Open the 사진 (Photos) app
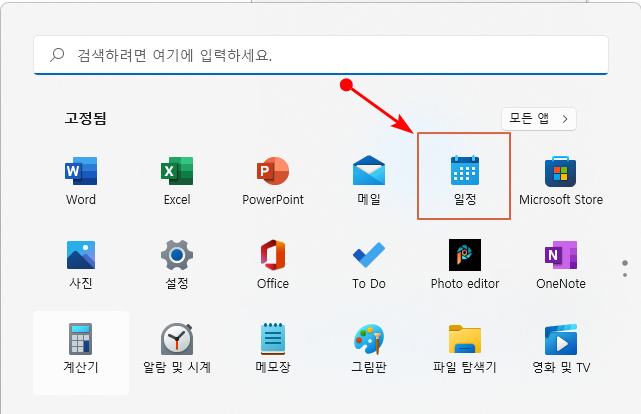The image size is (641, 414). tap(81, 265)
